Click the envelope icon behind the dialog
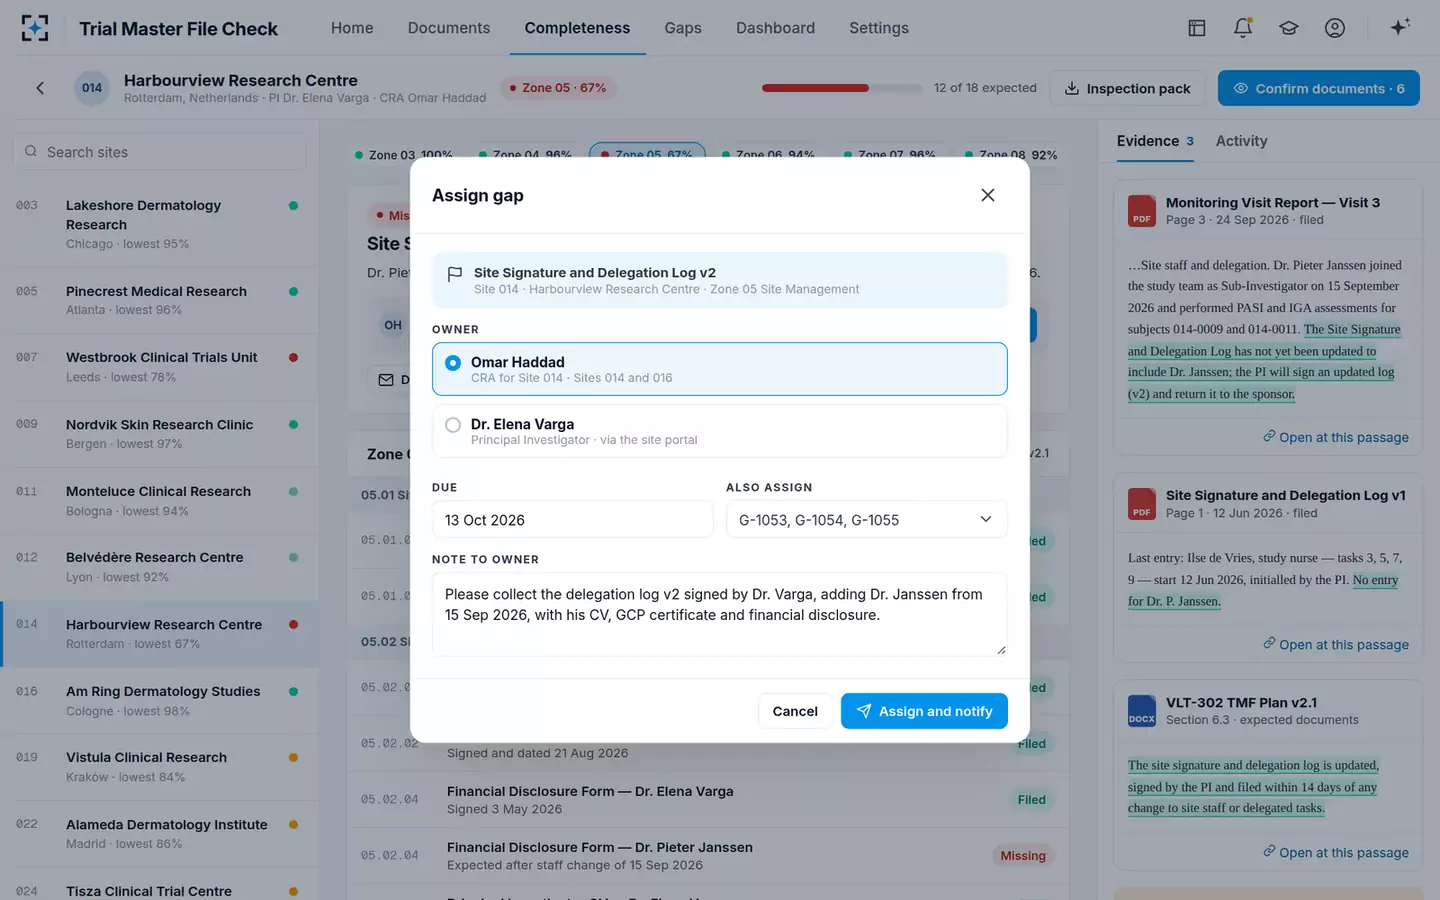Viewport: 1440px width, 900px height. coord(386,380)
